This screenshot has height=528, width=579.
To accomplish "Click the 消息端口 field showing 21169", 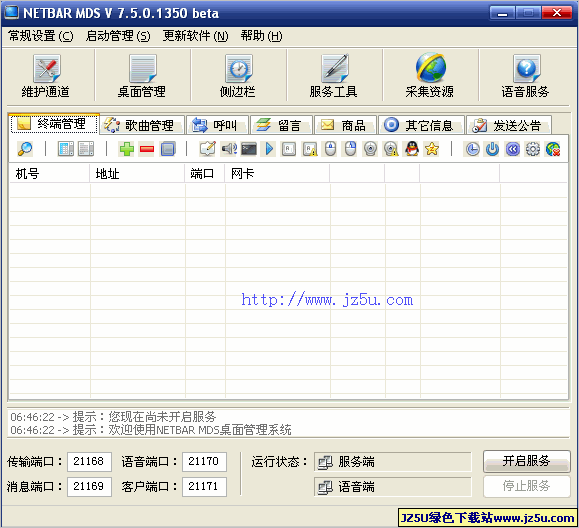I will [89, 487].
